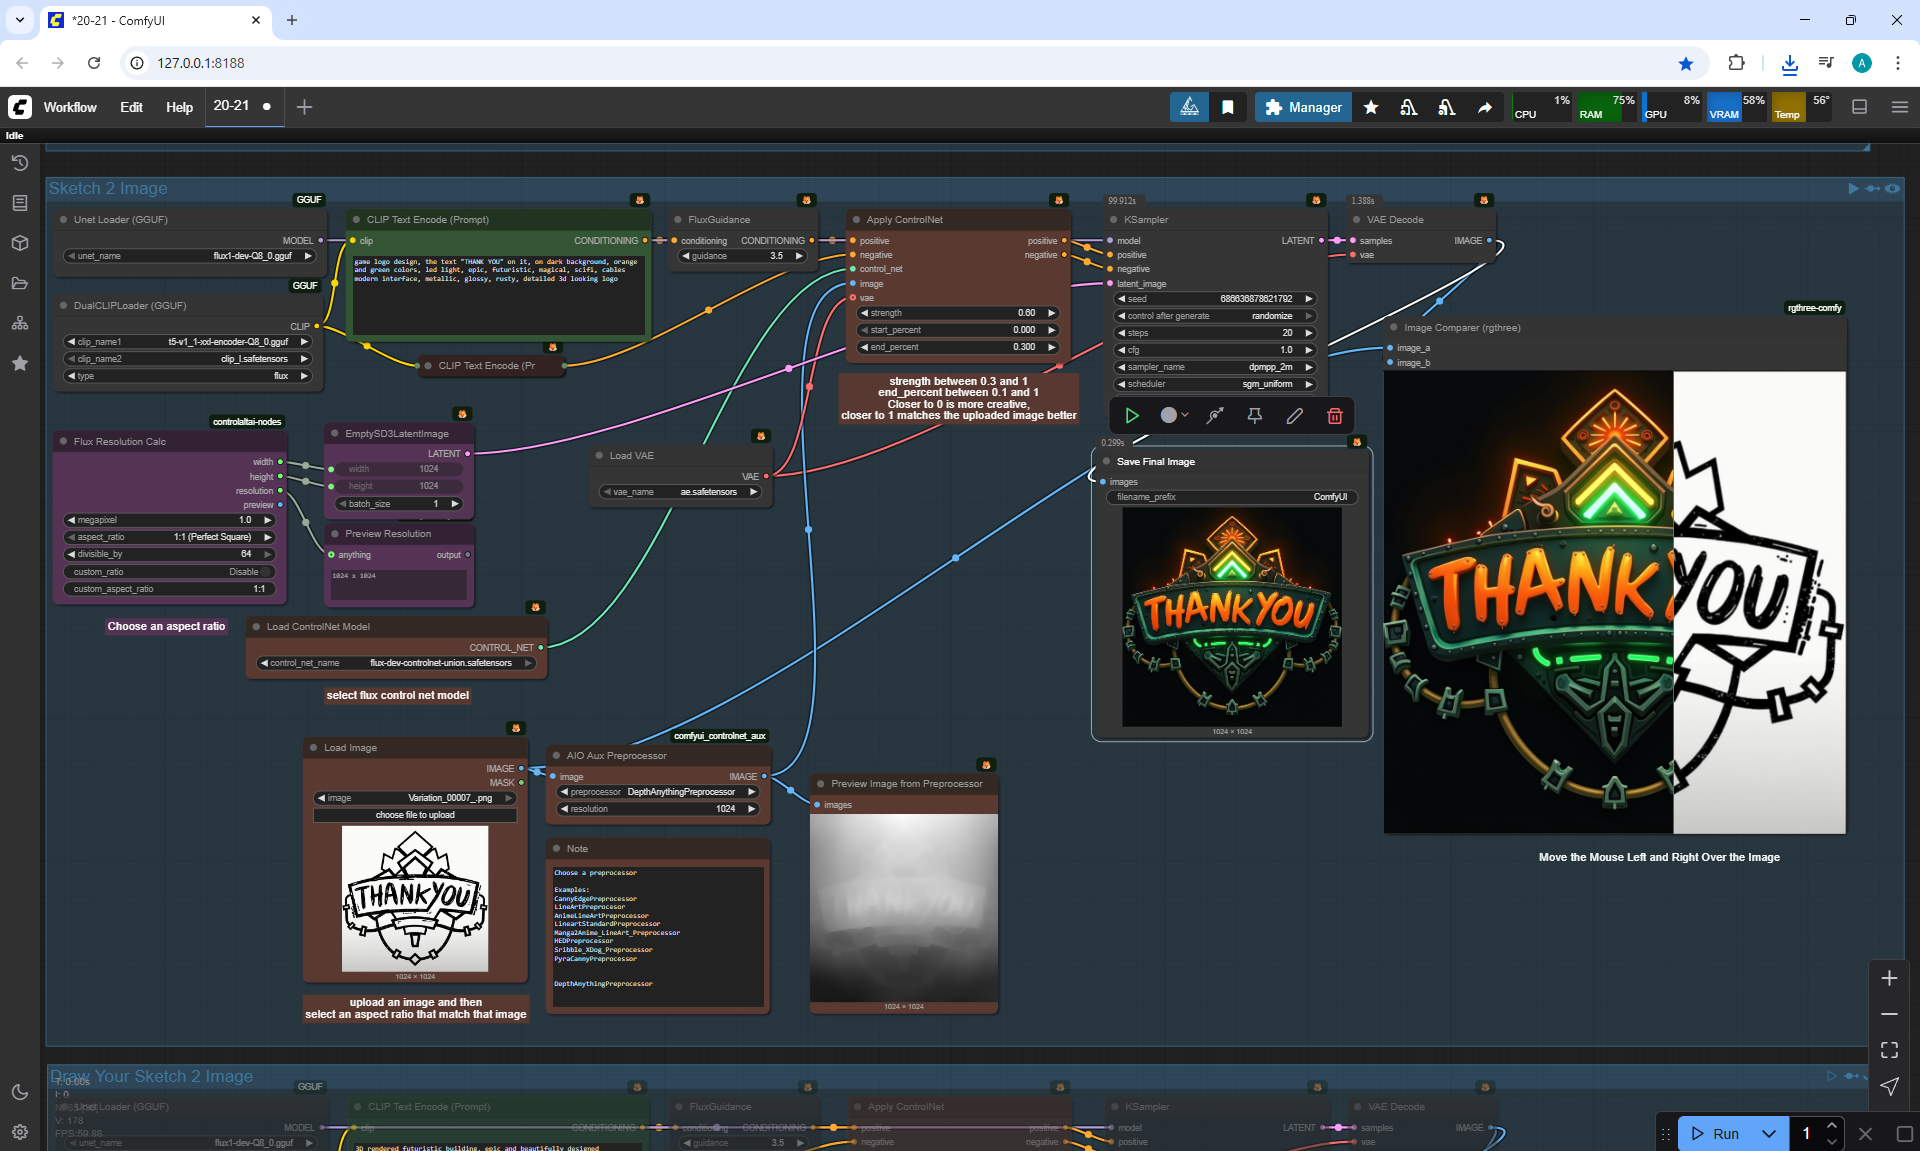The height and width of the screenshot is (1151, 1920).
Task: Open the node library cube icon
Action: 19,243
